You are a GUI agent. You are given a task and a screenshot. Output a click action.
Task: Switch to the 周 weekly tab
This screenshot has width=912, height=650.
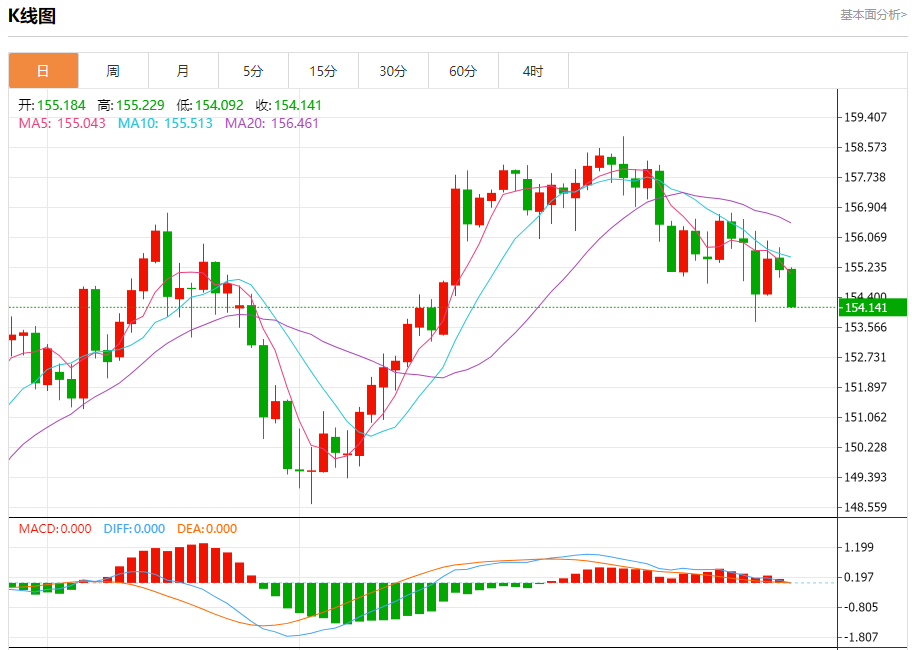113,71
